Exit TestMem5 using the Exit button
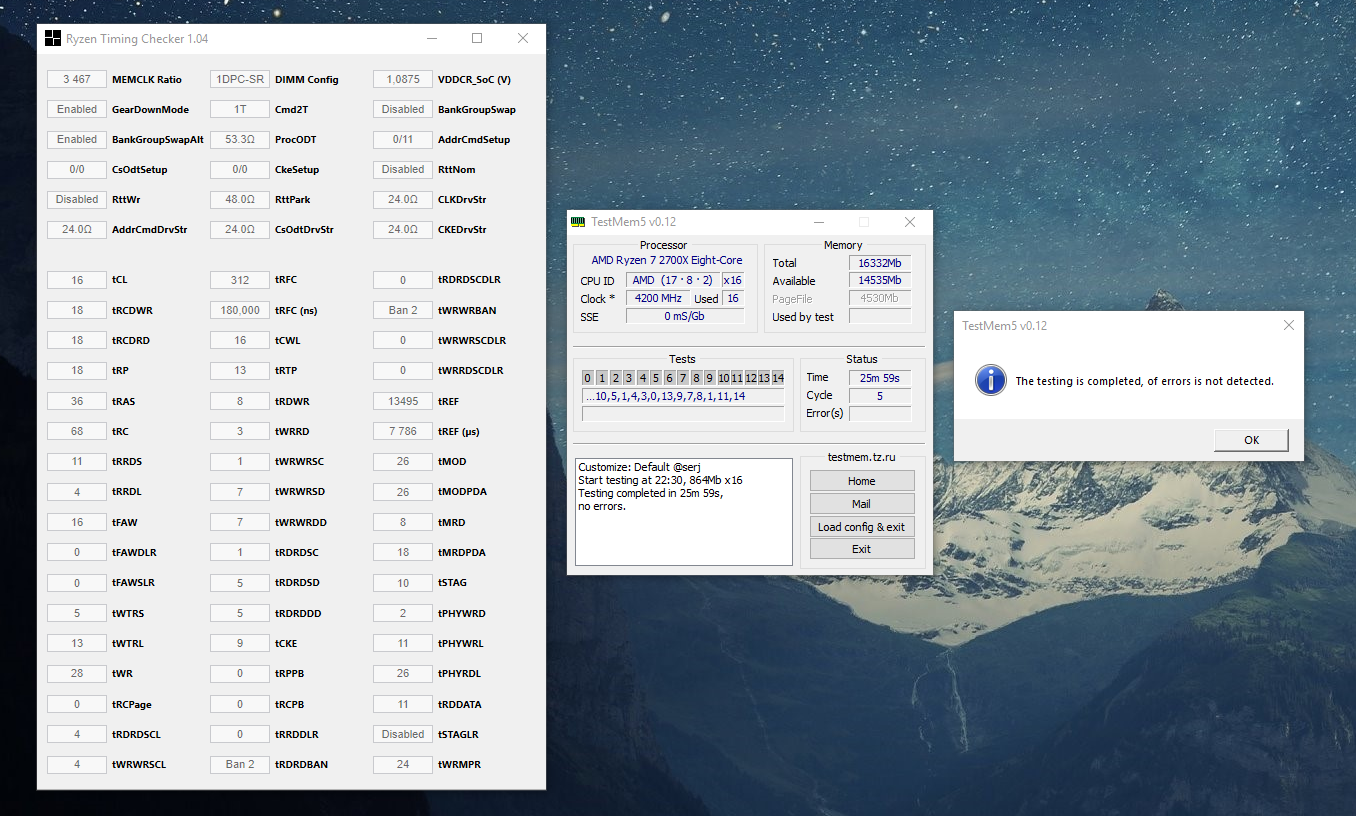 [862, 549]
